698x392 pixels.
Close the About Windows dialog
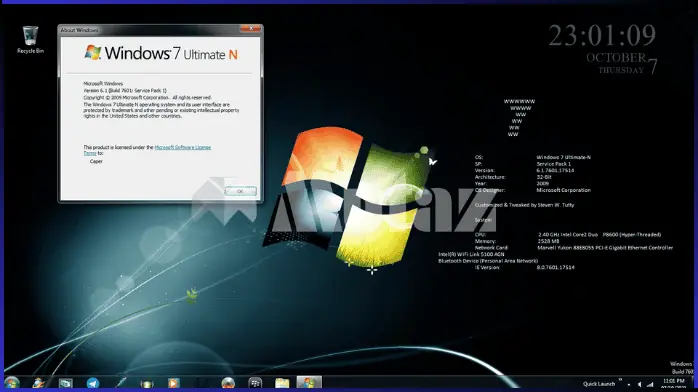[x=251, y=28]
